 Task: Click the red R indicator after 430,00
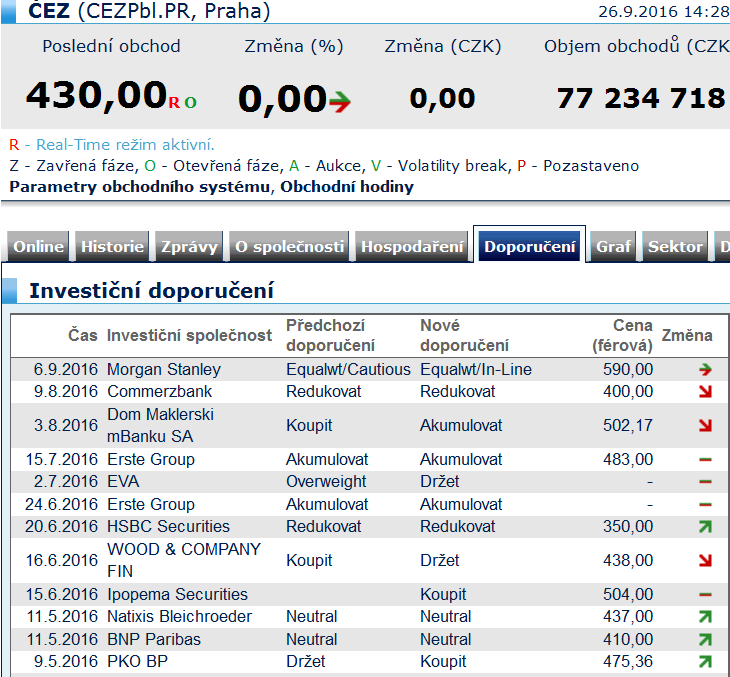pyautogui.click(x=174, y=102)
